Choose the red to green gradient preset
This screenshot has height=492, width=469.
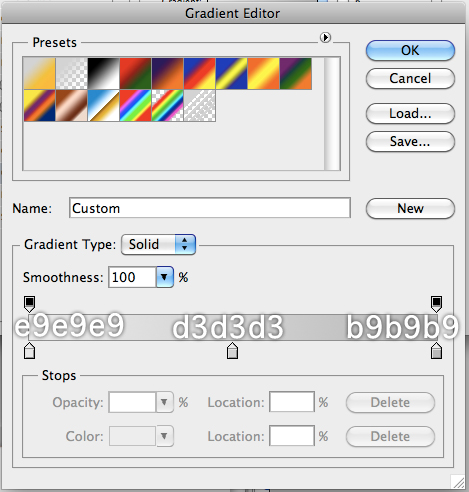136,73
